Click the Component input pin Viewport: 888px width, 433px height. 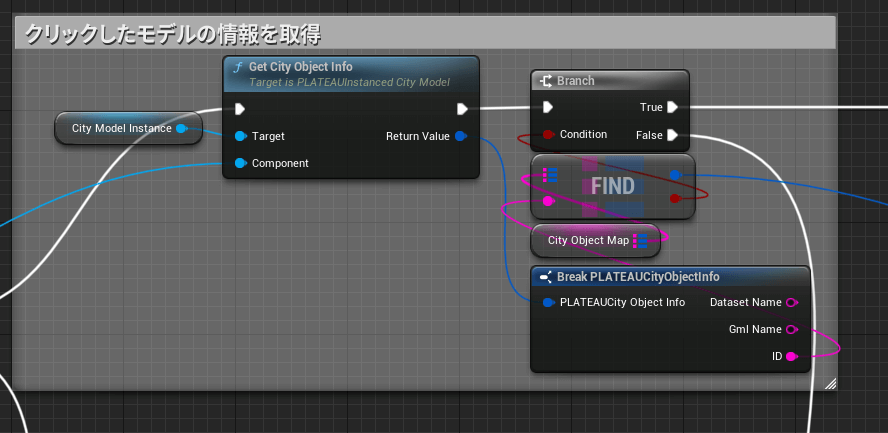240,163
